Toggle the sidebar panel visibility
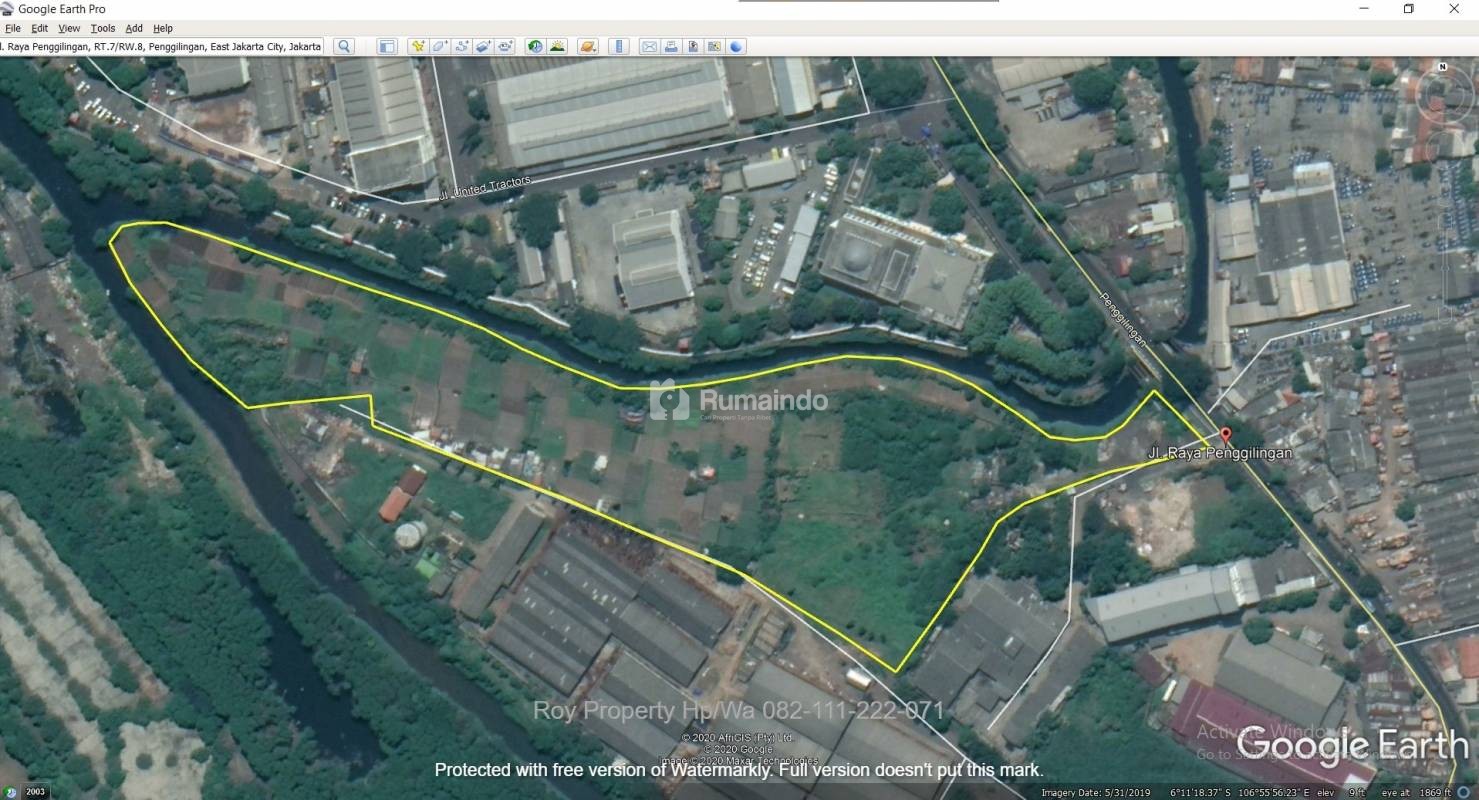The height and width of the screenshot is (800, 1479). click(387, 46)
